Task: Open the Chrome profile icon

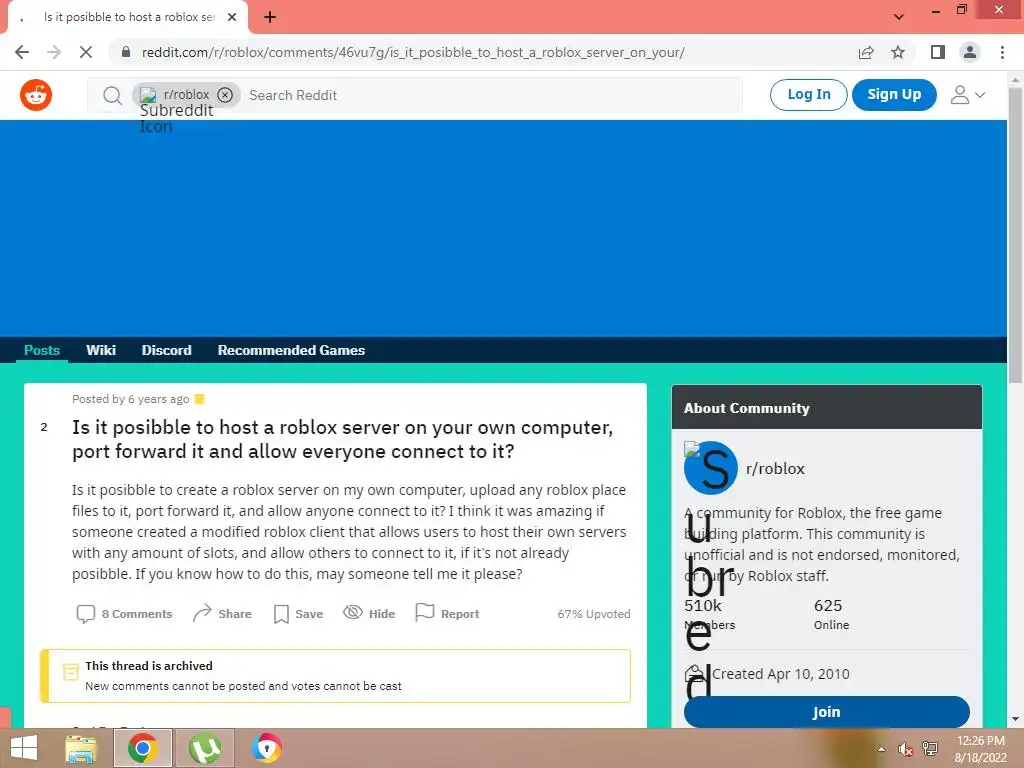Action: coord(970,52)
